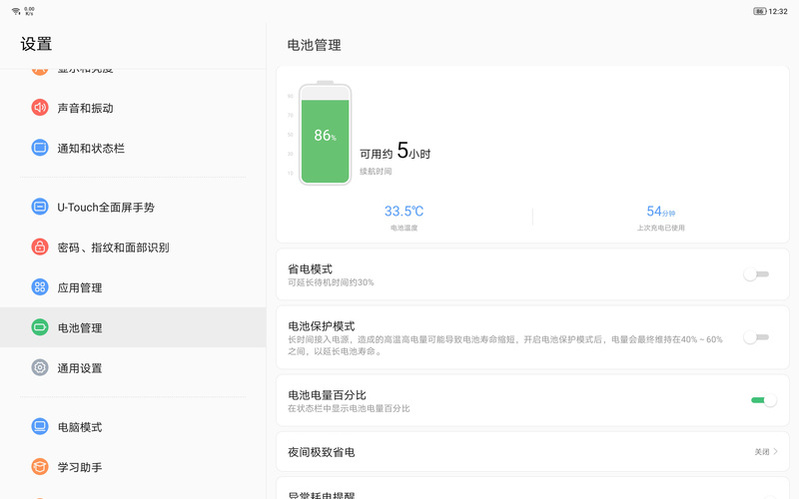Turn on 电池保护模式 toggle
Viewport: 799px width, 499px height.
click(756, 338)
